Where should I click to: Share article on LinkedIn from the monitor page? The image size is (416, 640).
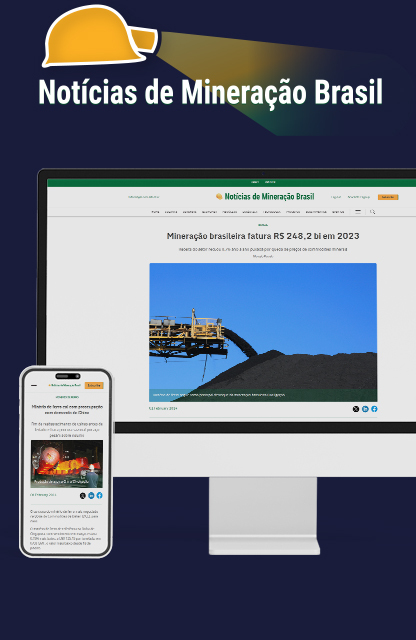coord(365,409)
